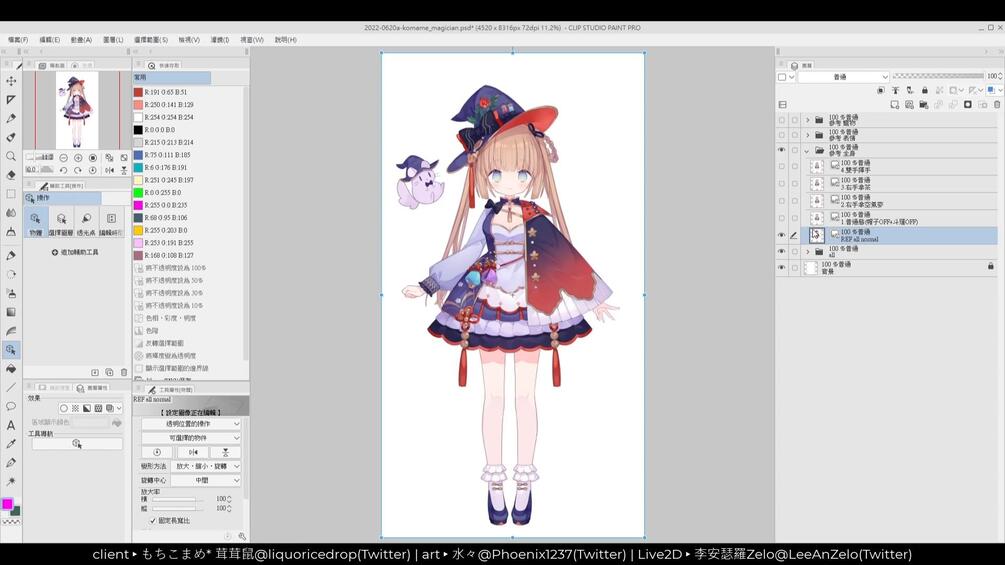Open the 說明(H) menu

pyautogui.click(x=285, y=40)
